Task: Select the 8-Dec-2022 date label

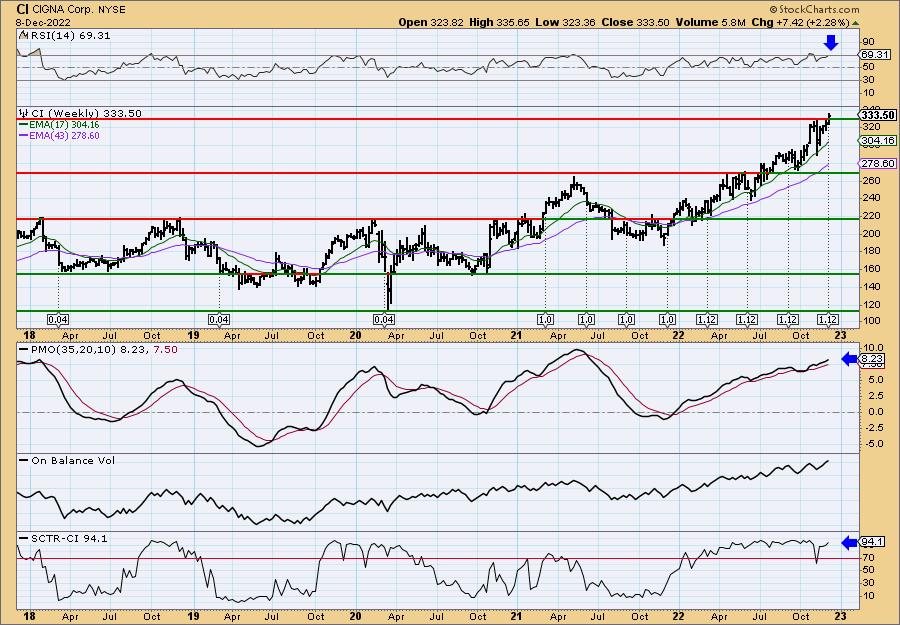Action: click(44, 22)
